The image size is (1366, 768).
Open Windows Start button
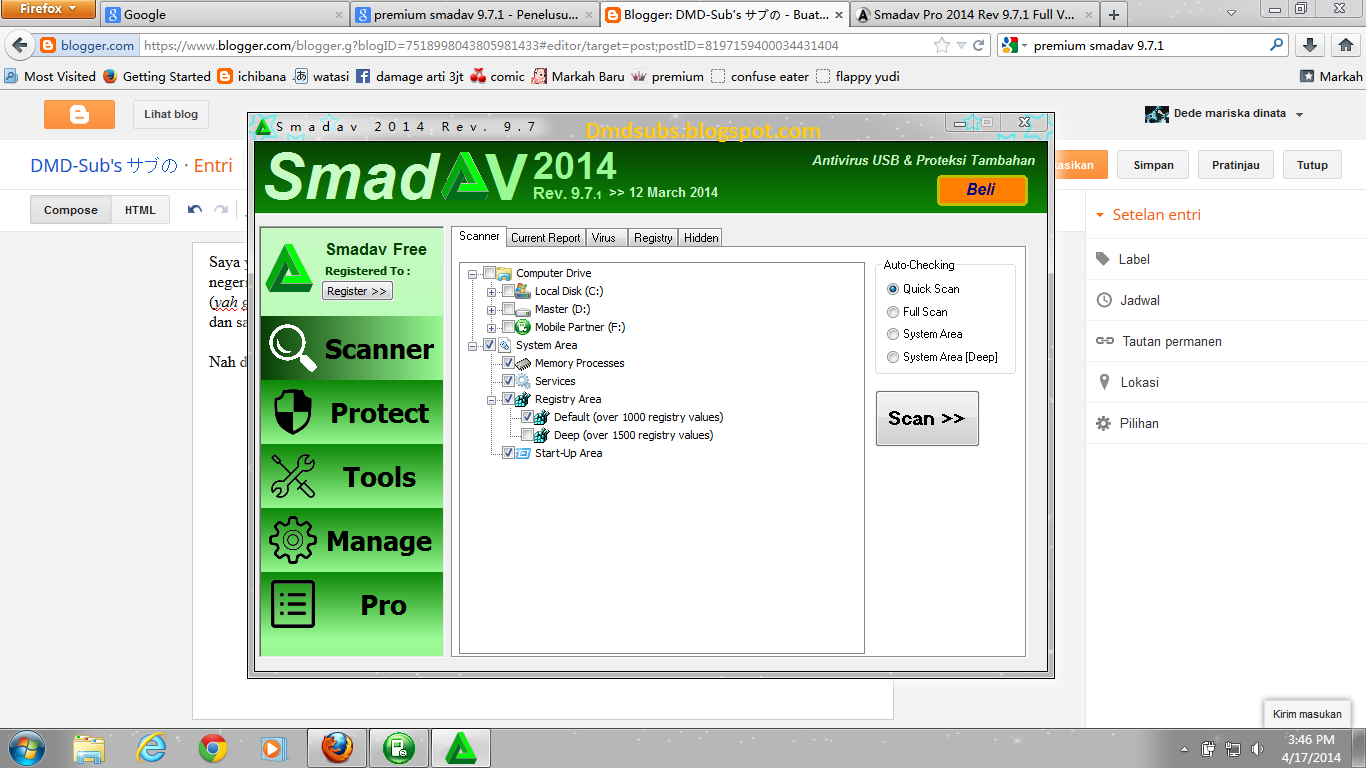(x=25, y=748)
